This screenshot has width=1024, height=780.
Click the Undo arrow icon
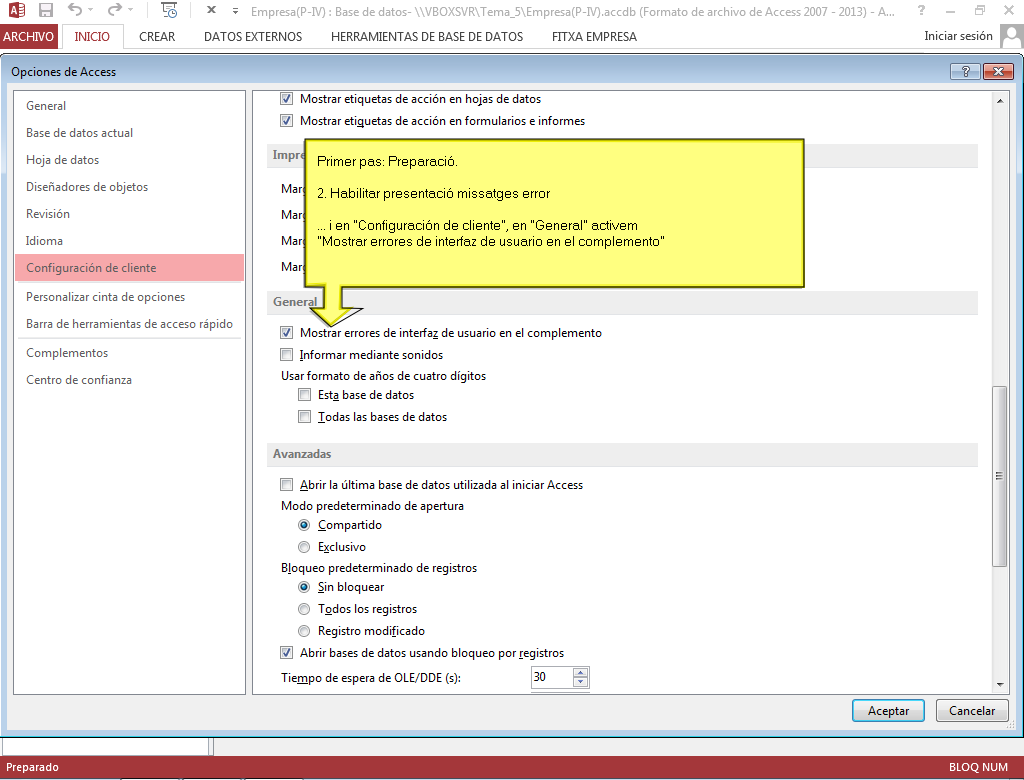pos(75,10)
